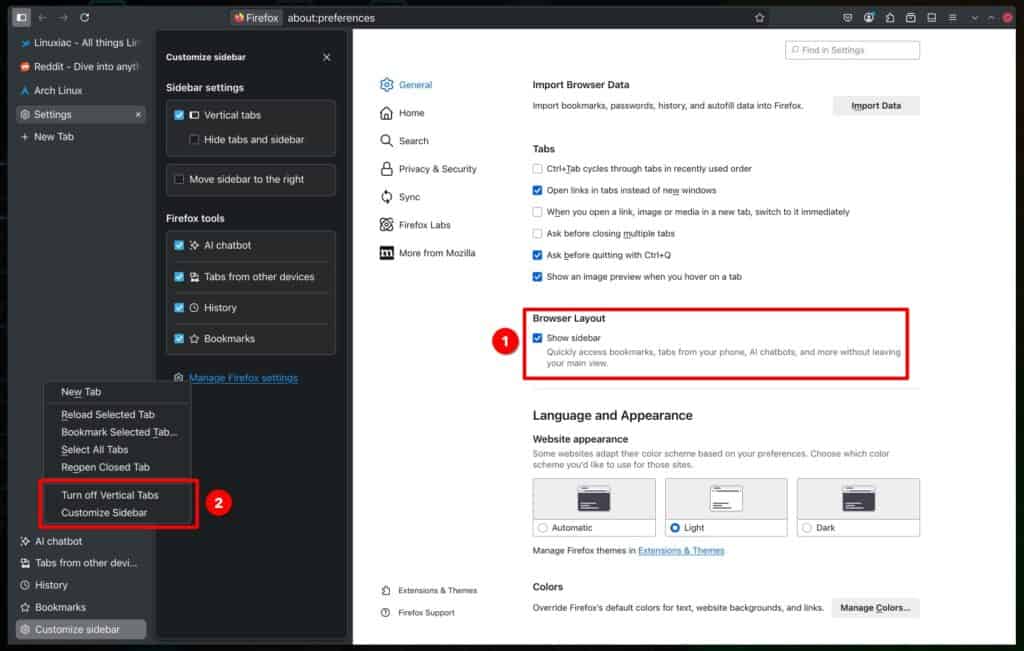Open the Privacy & Security settings category
Image resolution: width=1024 pixels, height=651 pixels.
437,169
